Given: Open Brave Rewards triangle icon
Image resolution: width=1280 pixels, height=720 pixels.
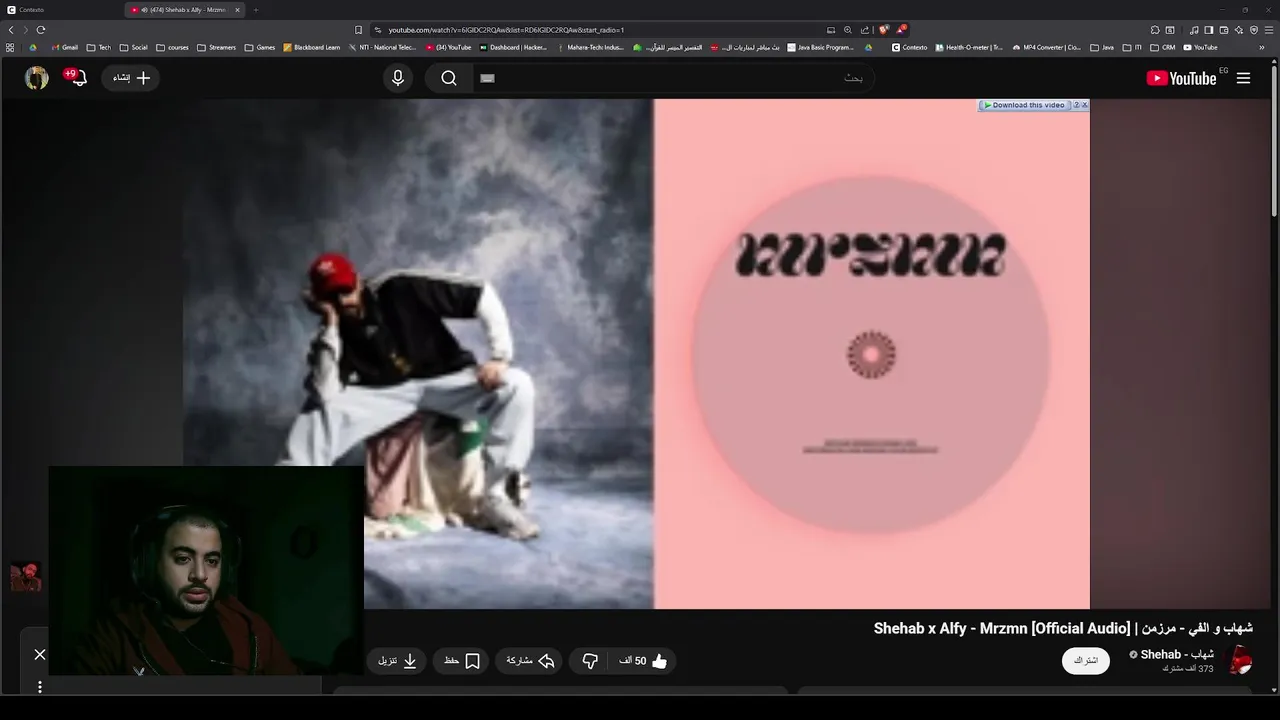Looking at the screenshot, I should (901, 30).
